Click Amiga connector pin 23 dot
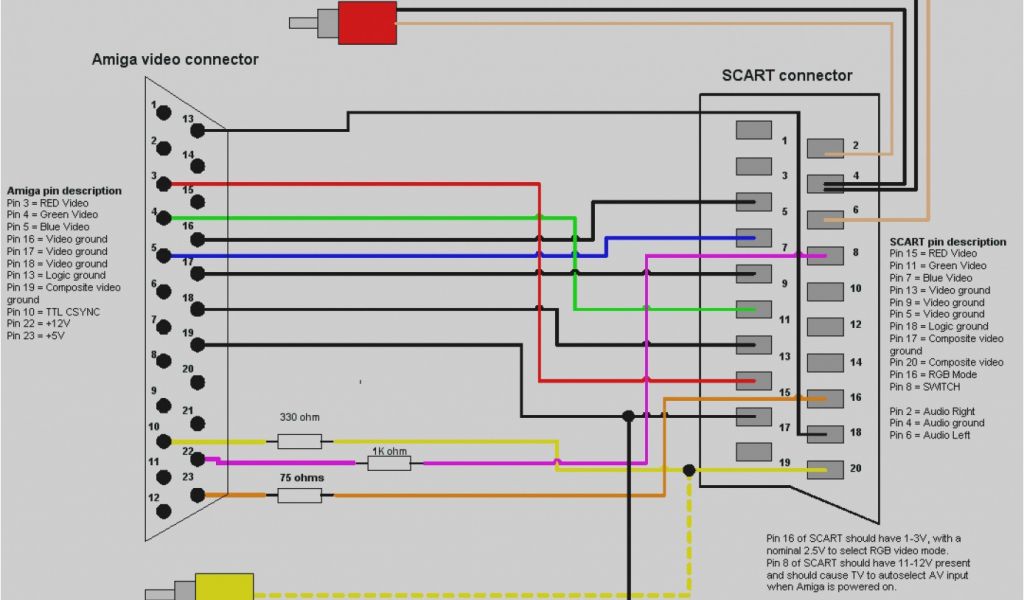 pyautogui.click(x=198, y=495)
